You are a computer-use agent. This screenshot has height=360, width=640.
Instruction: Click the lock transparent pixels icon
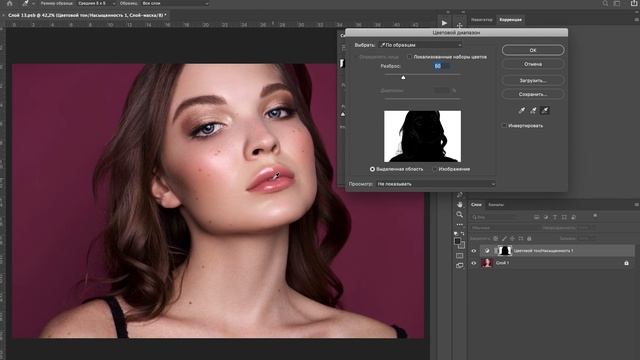(x=496, y=238)
